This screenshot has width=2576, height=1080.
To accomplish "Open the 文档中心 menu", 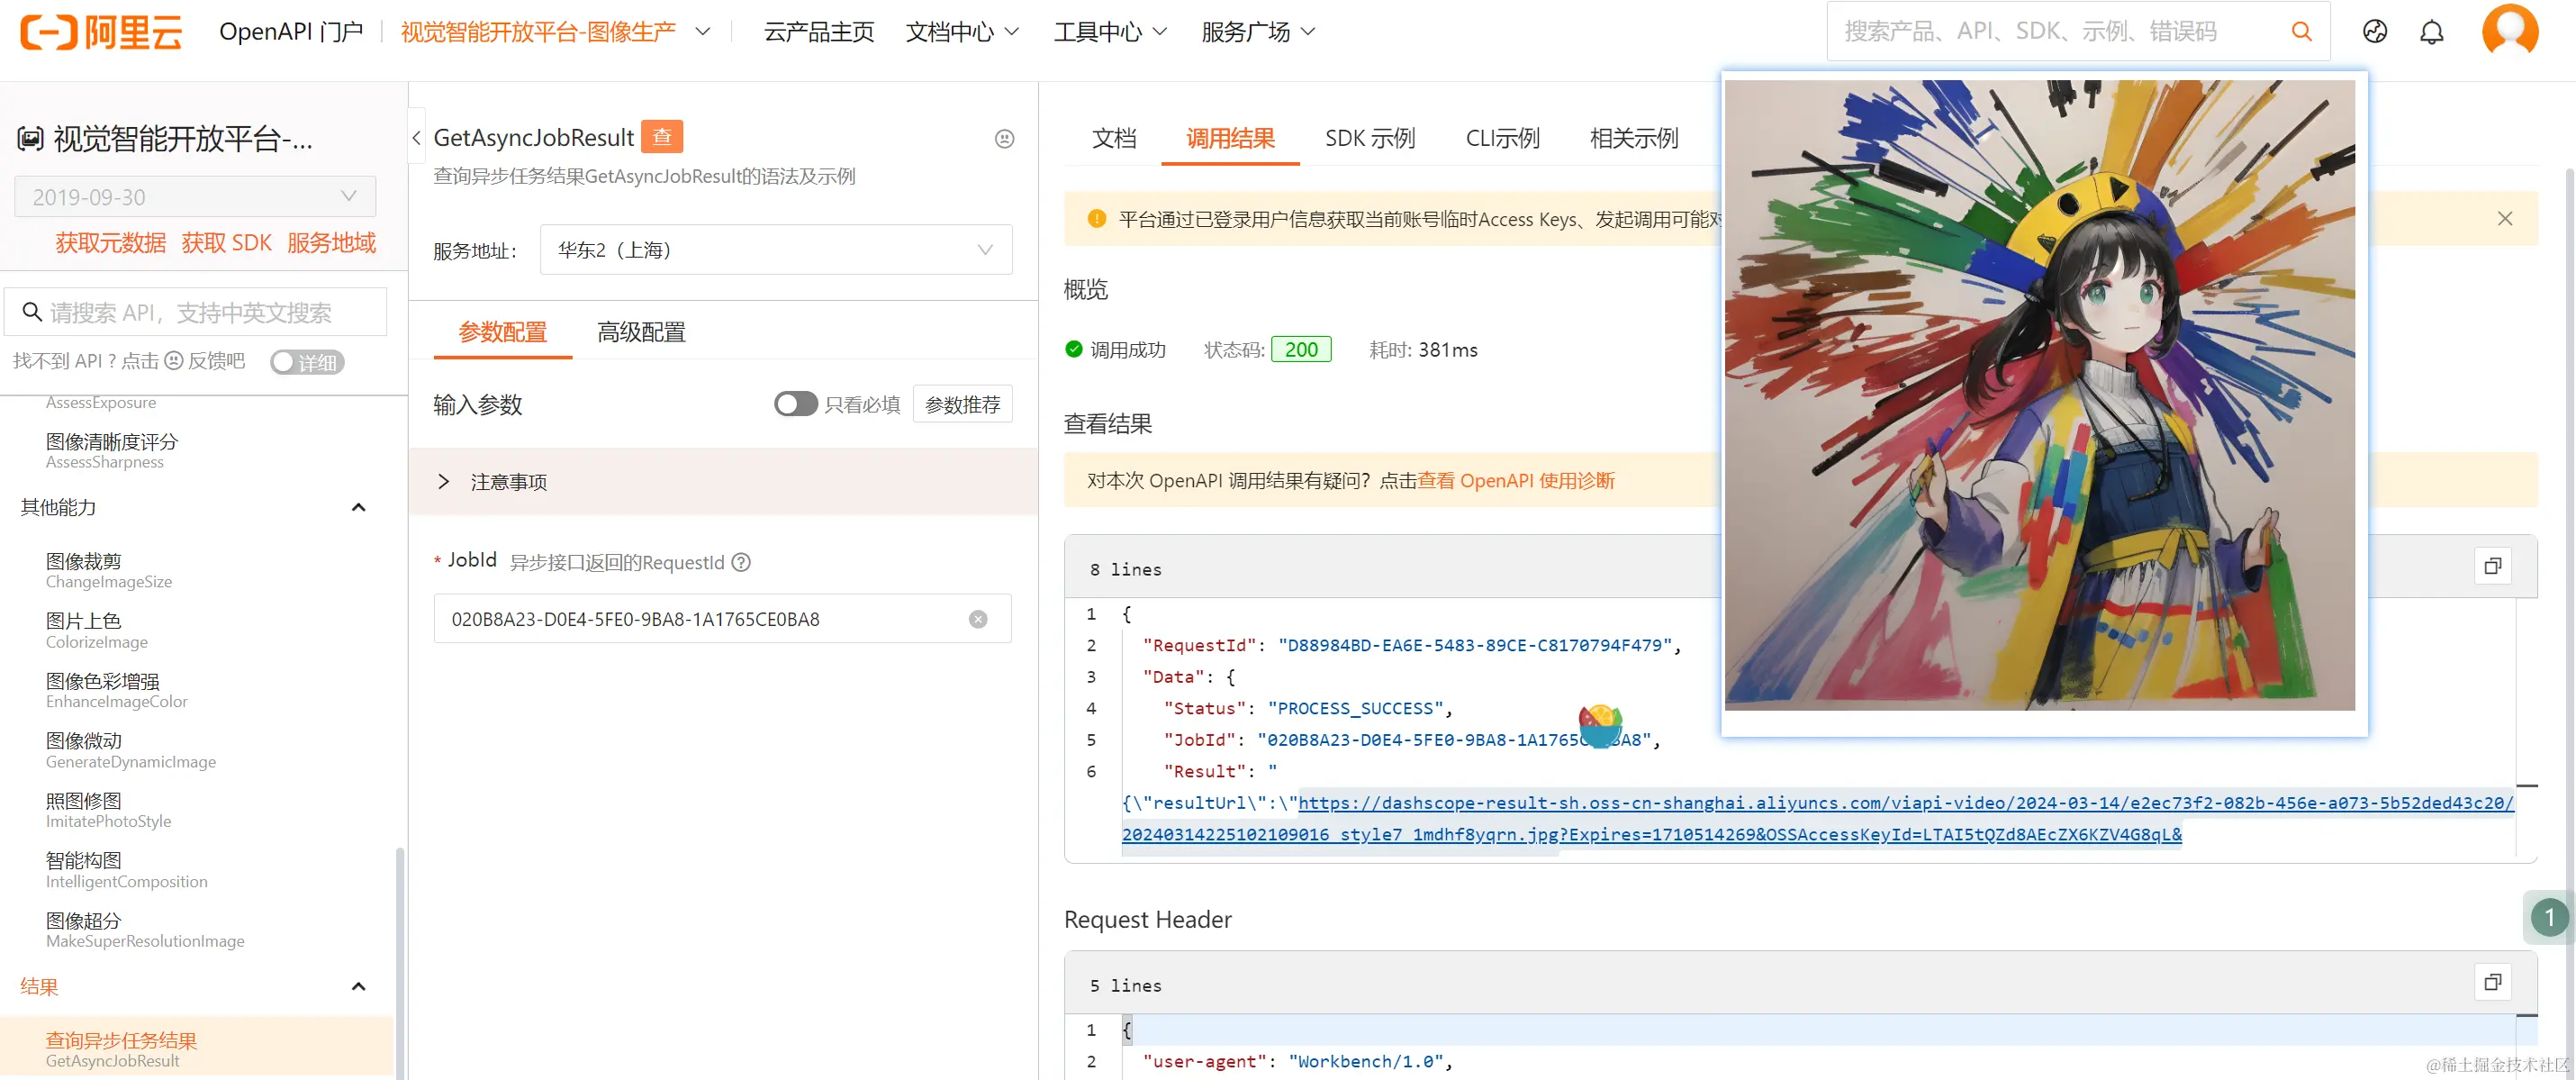I will [962, 32].
